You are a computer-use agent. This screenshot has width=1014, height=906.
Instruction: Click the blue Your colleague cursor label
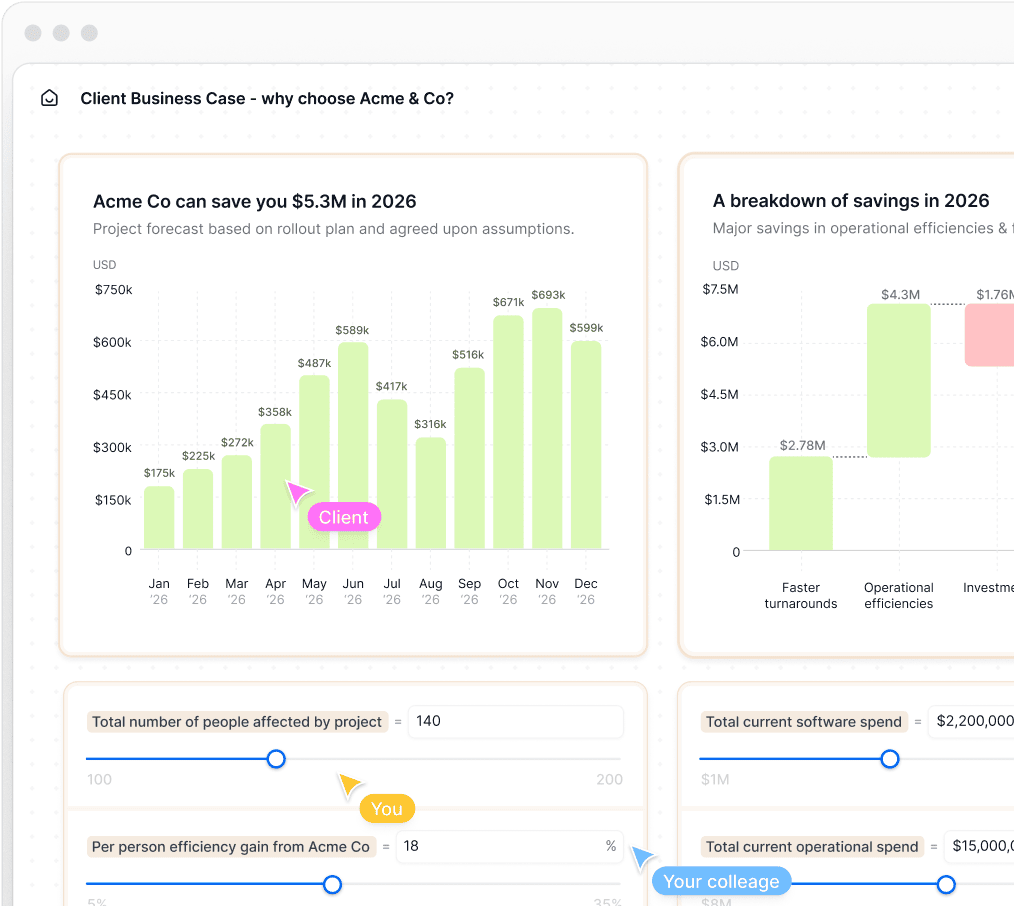click(x=721, y=881)
